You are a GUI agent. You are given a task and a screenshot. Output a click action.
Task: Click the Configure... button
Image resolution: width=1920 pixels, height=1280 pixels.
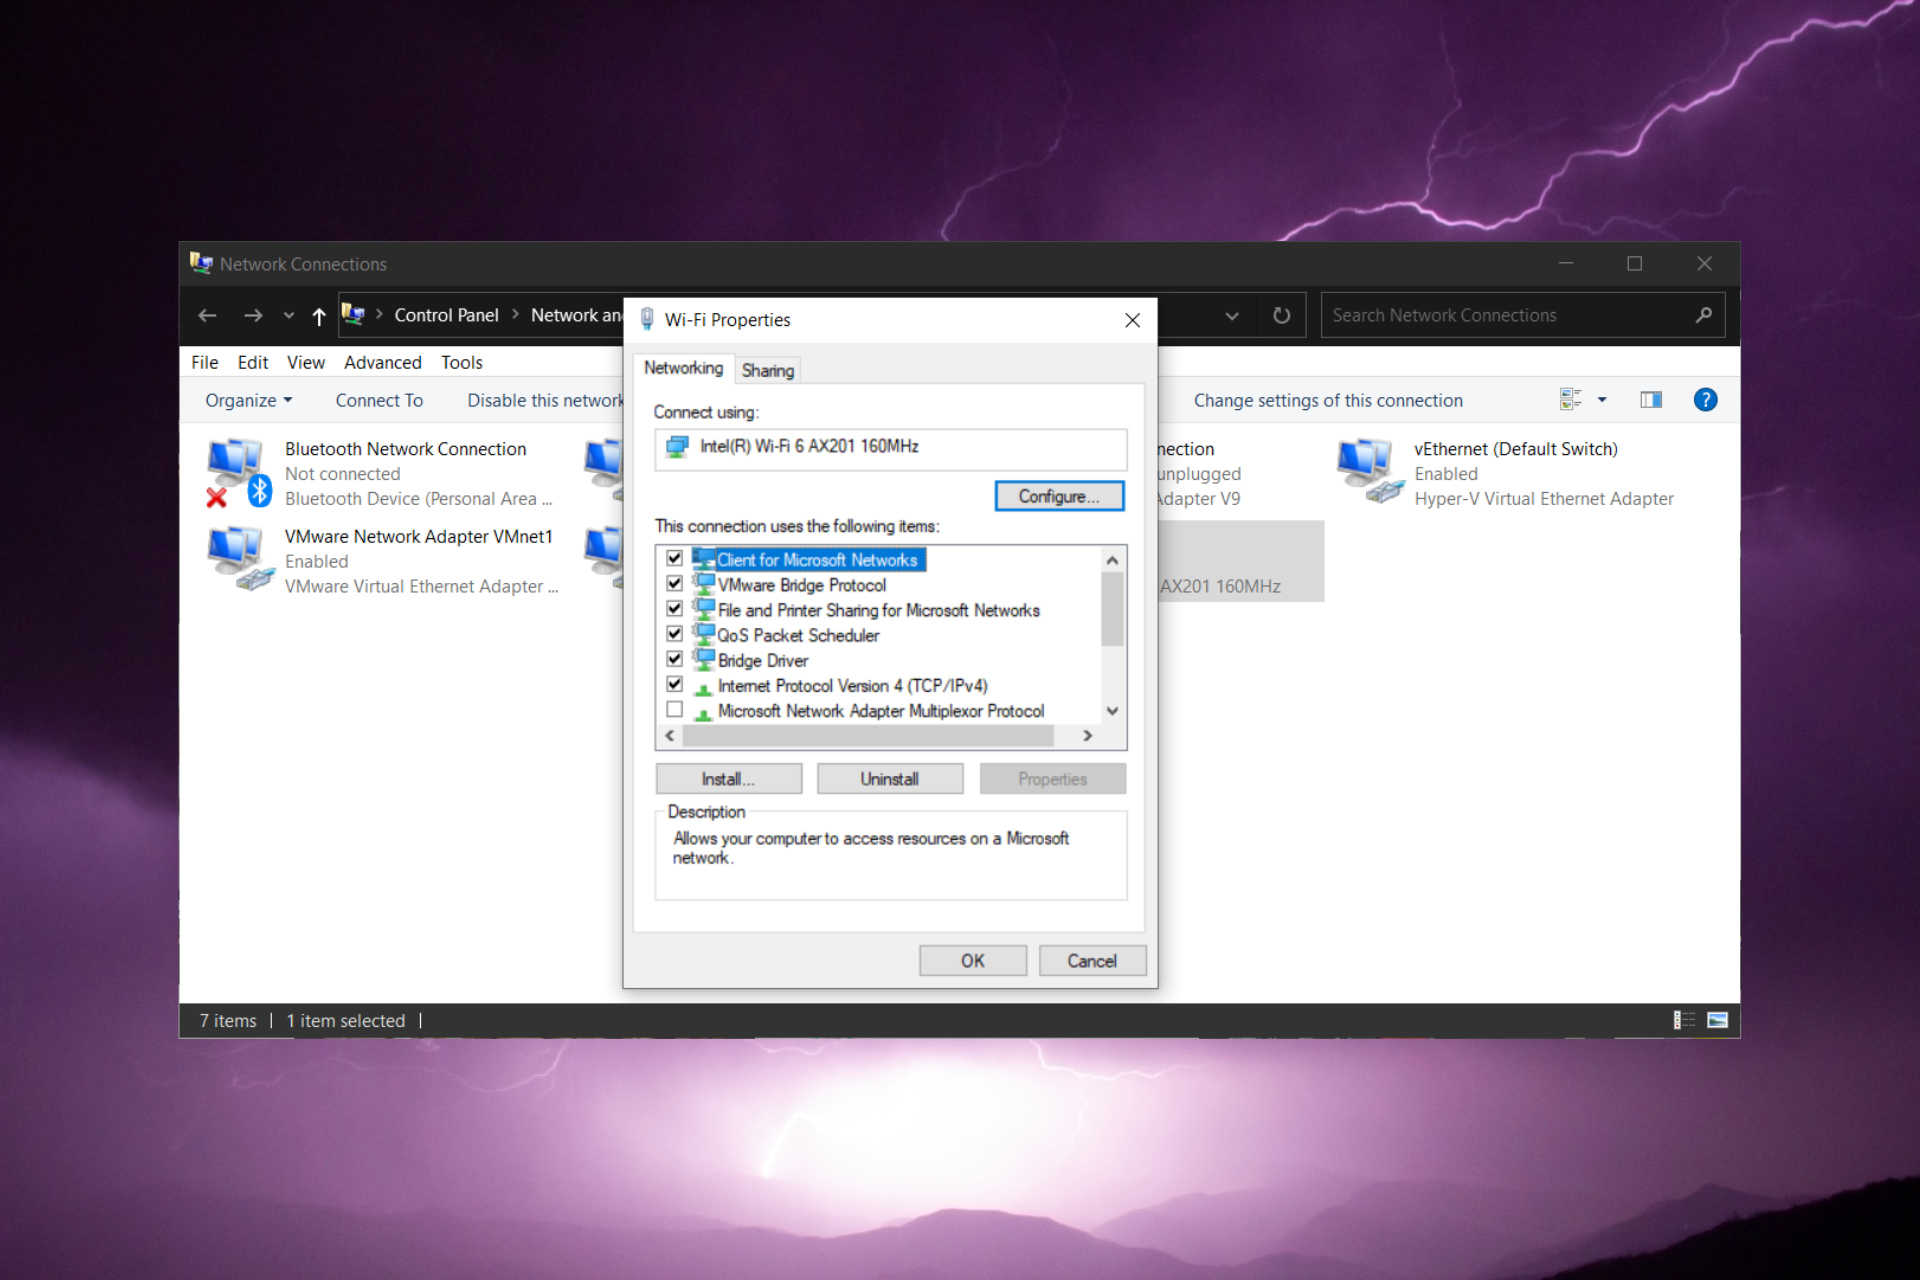tap(1059, 496)
